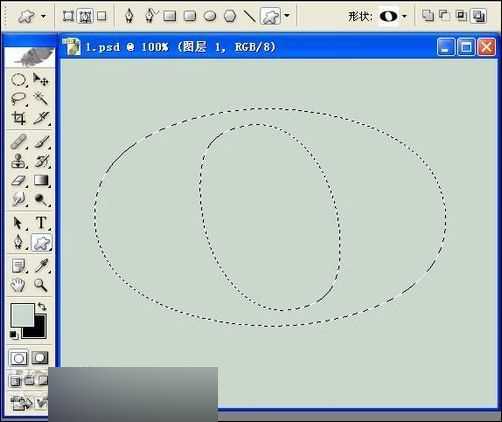Toggle Quick Mask mode
The height and width of the screenshot is (422, 502).
(40, 358)
